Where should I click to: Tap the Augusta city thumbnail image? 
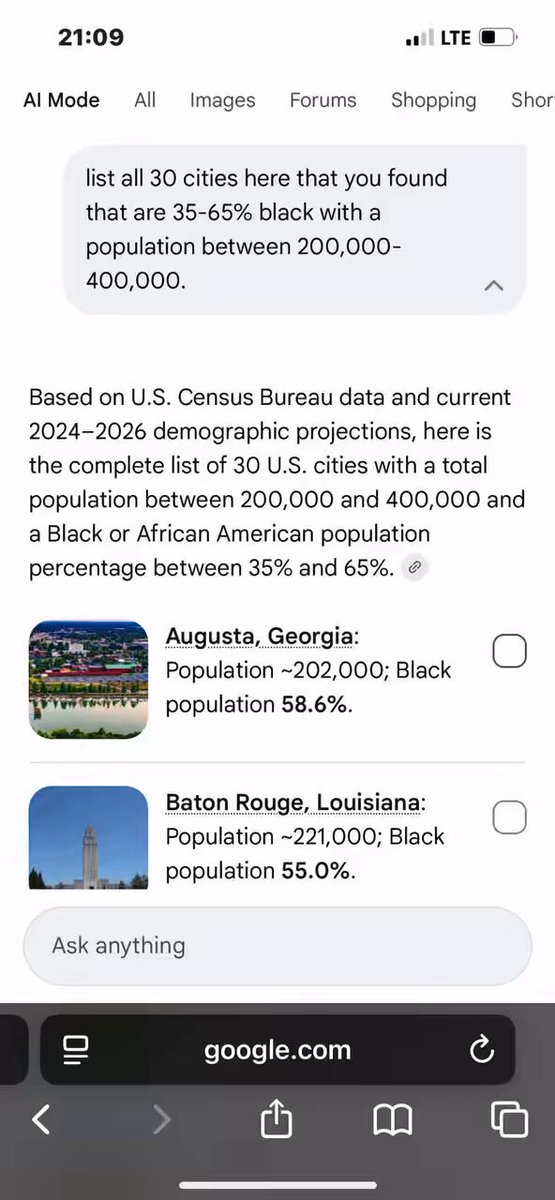coord(89,679)
